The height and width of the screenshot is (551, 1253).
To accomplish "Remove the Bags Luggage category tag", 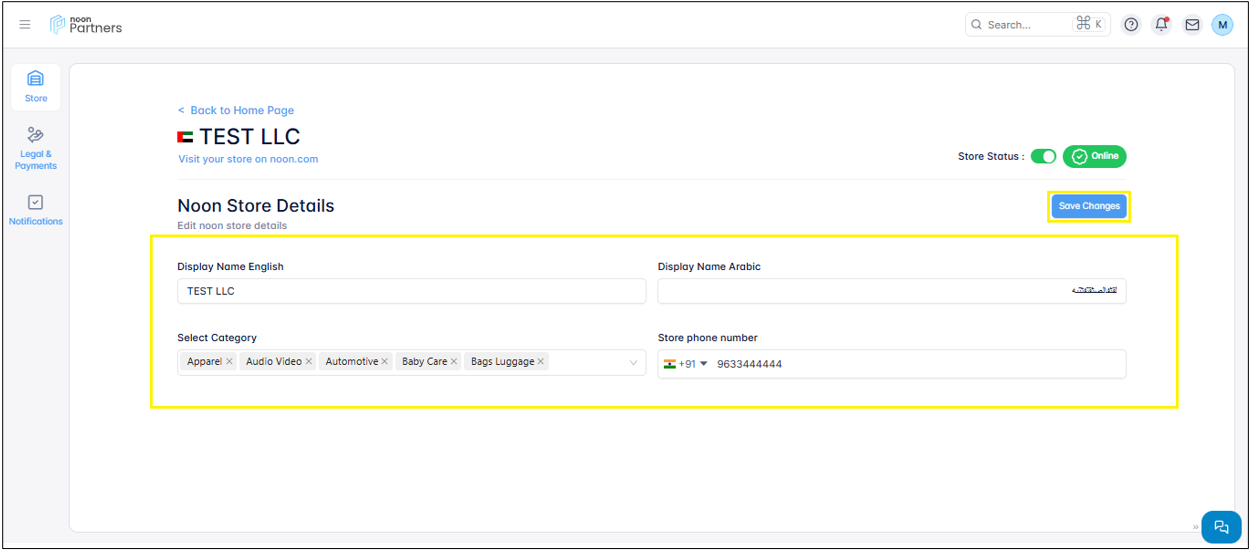I will [541, 362].
